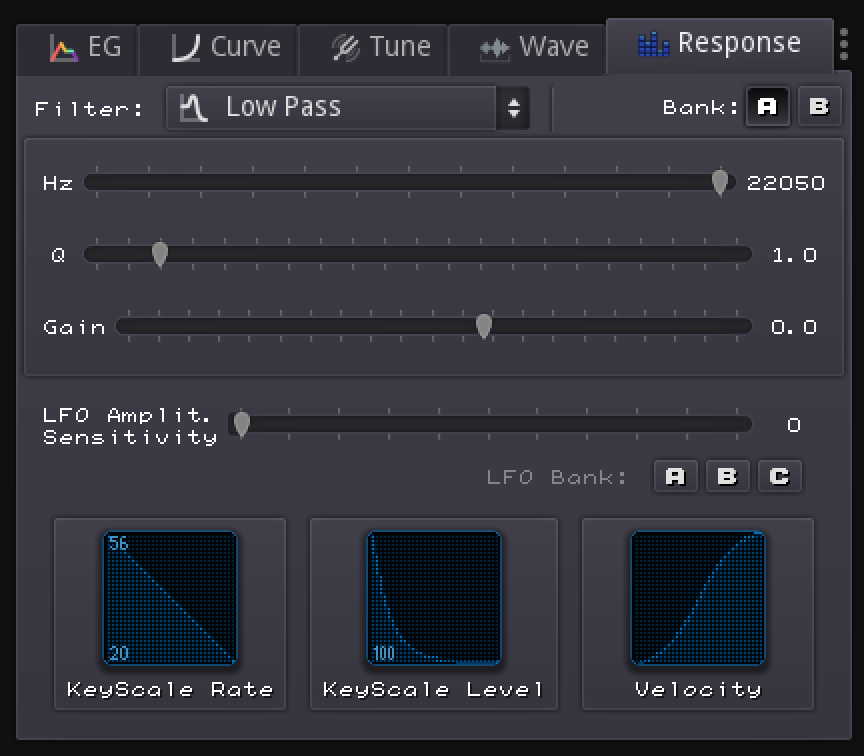Select filter Bank B

pyautogui.click(x=819, y=106)
